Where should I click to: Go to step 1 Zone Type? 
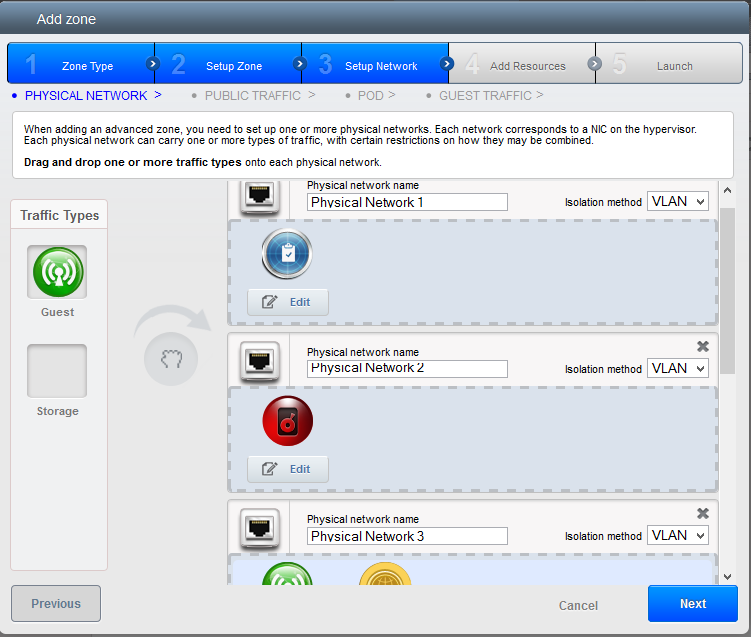(81, 63)
